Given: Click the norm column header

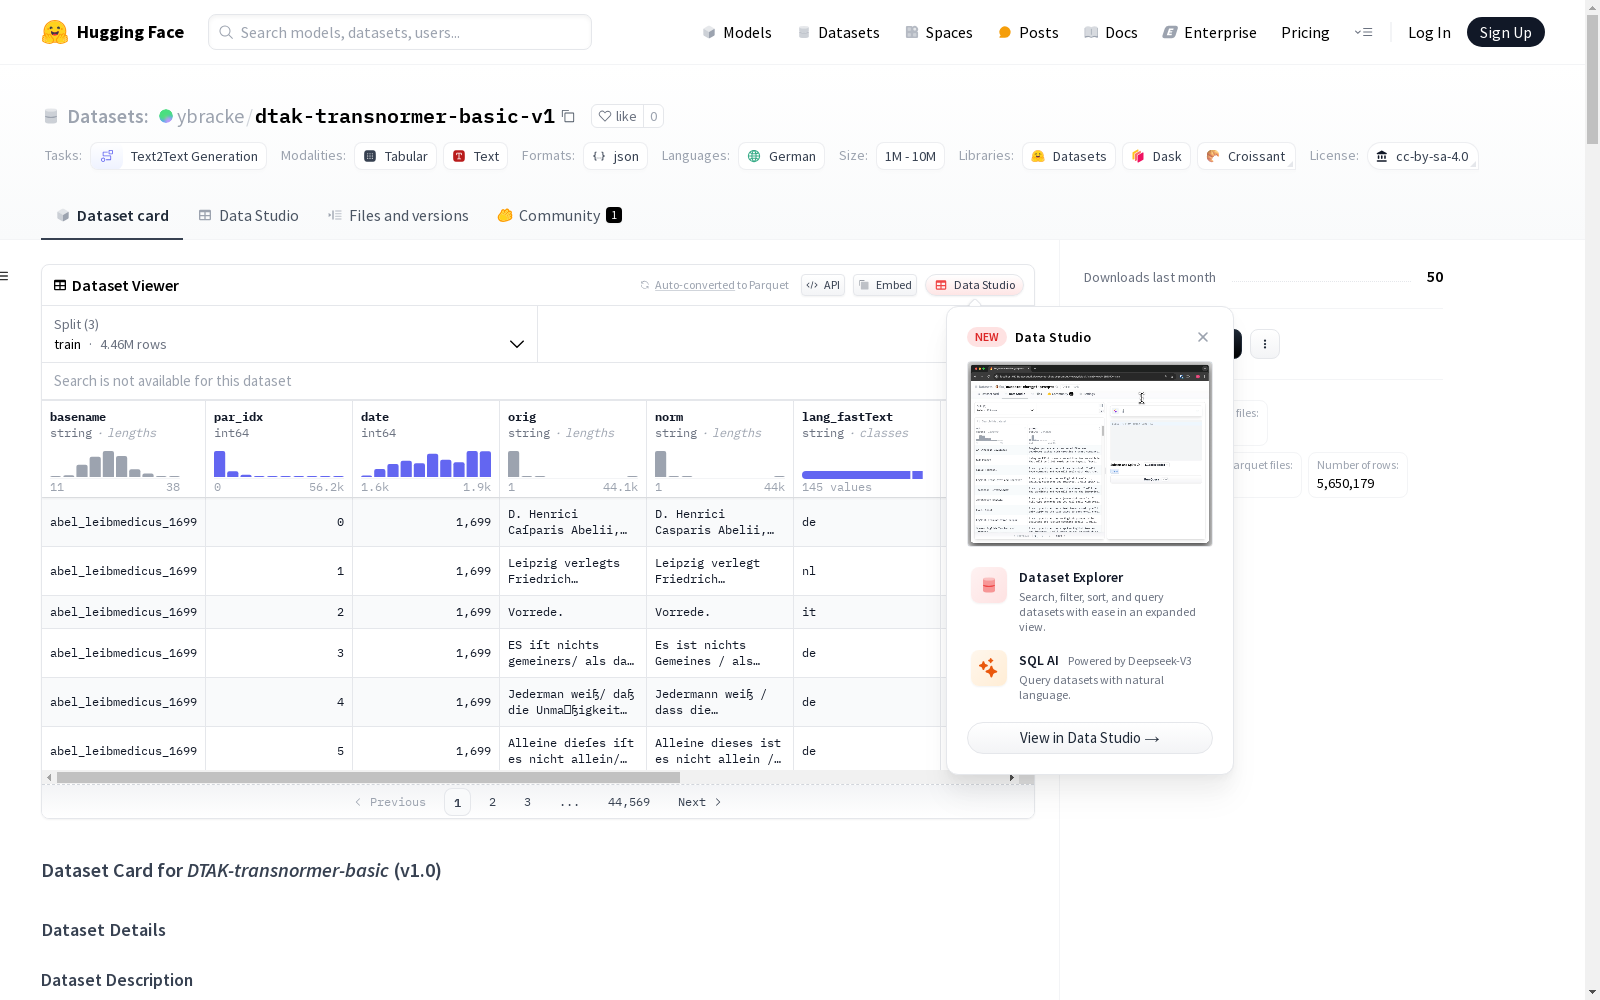Looking at the screenshot, I should [669, 417].
